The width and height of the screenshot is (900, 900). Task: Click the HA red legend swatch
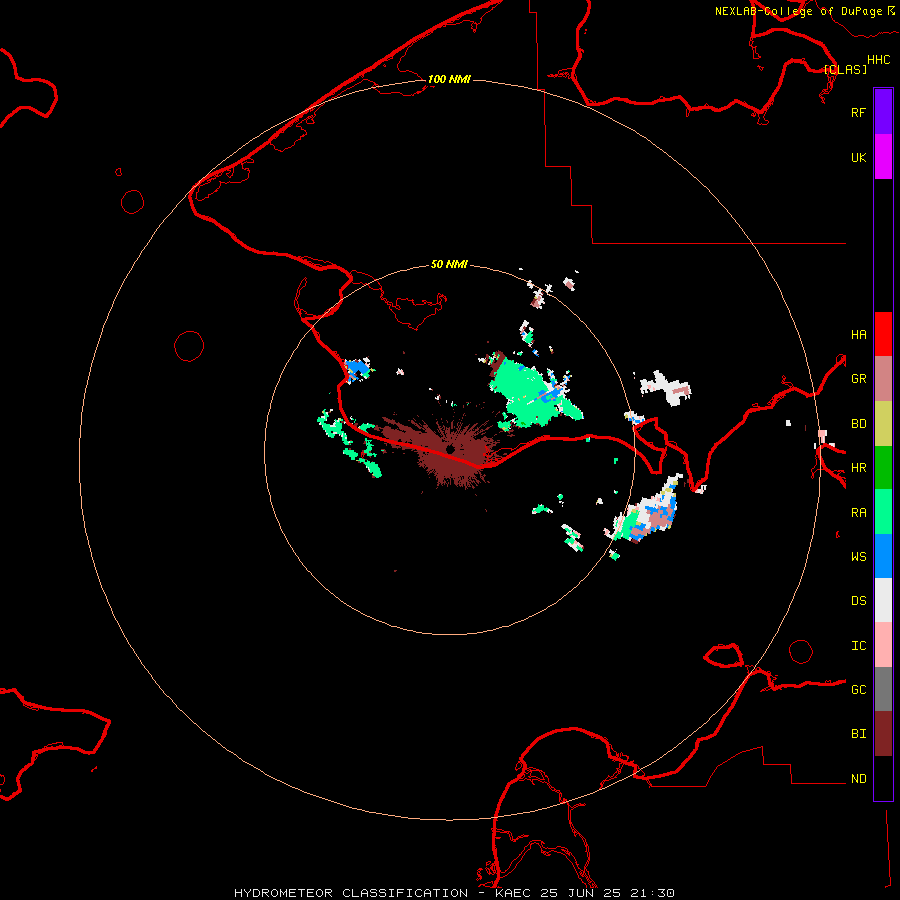point(883,334)
